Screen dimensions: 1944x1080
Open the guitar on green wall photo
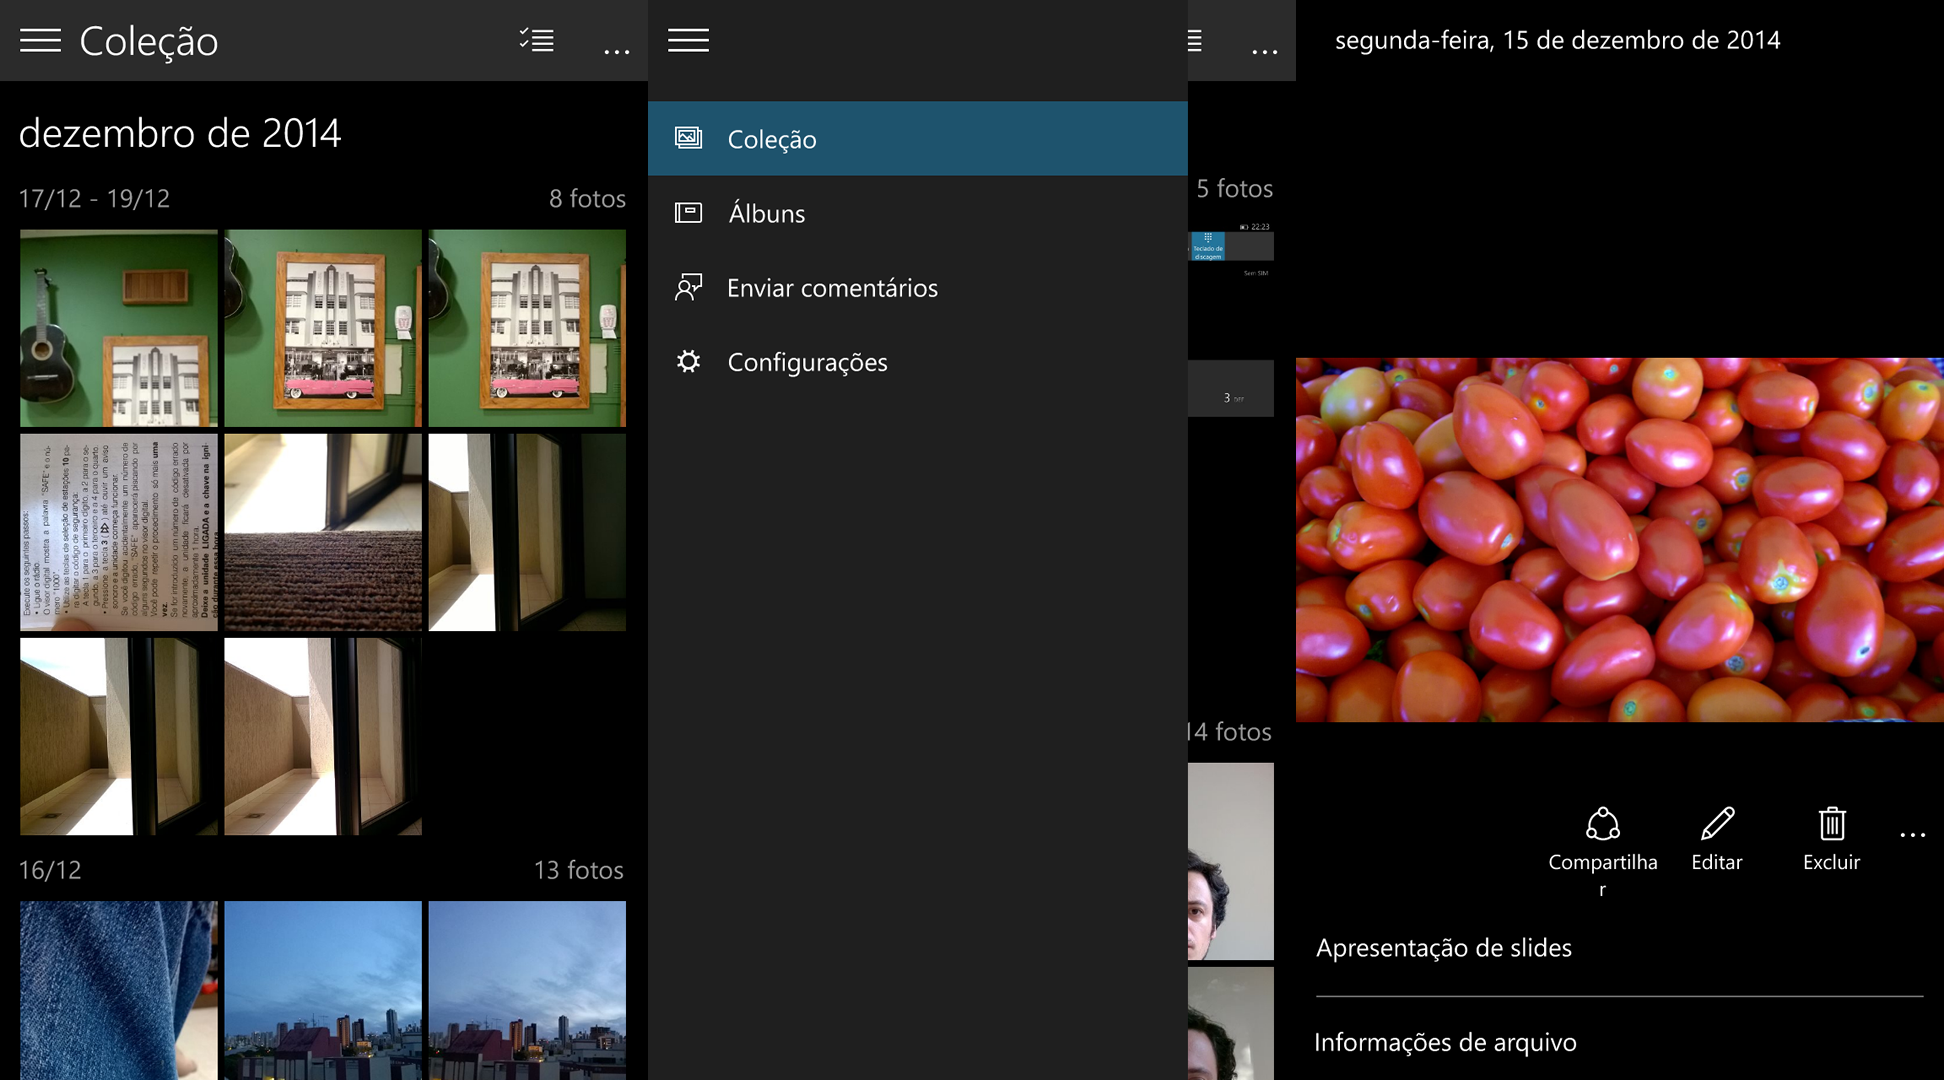[118, 328]
